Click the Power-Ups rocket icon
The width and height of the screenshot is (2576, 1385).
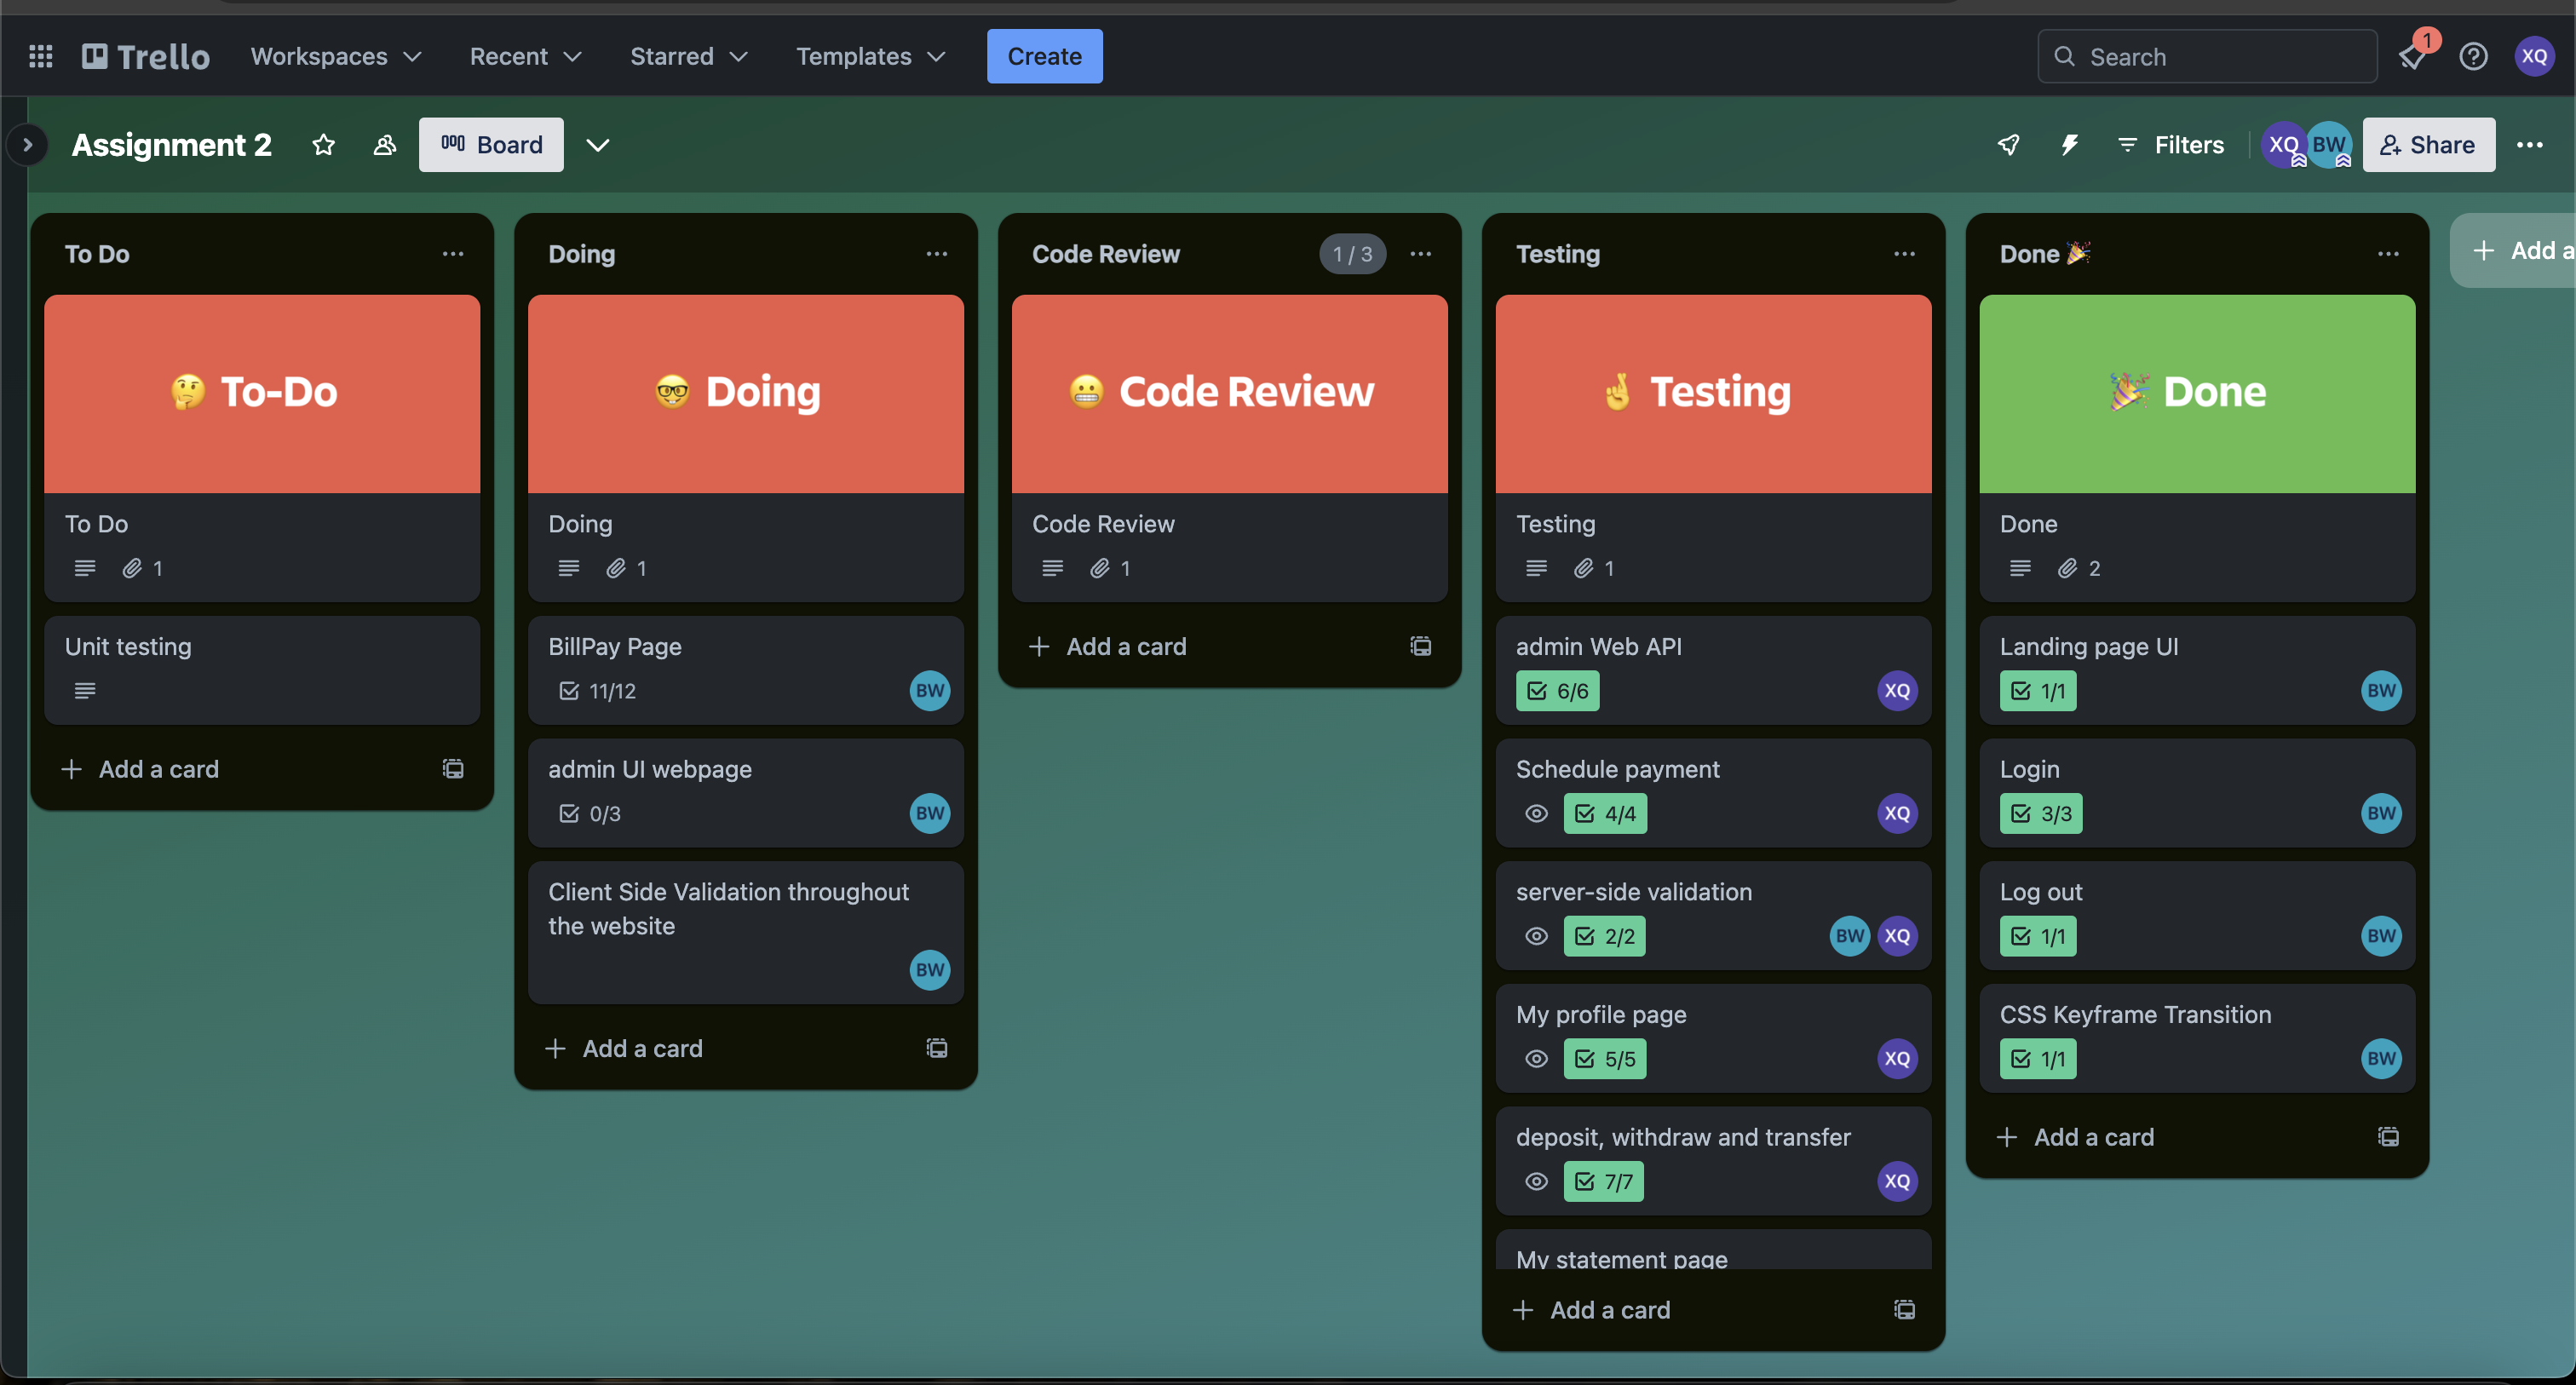(2008, 145)
